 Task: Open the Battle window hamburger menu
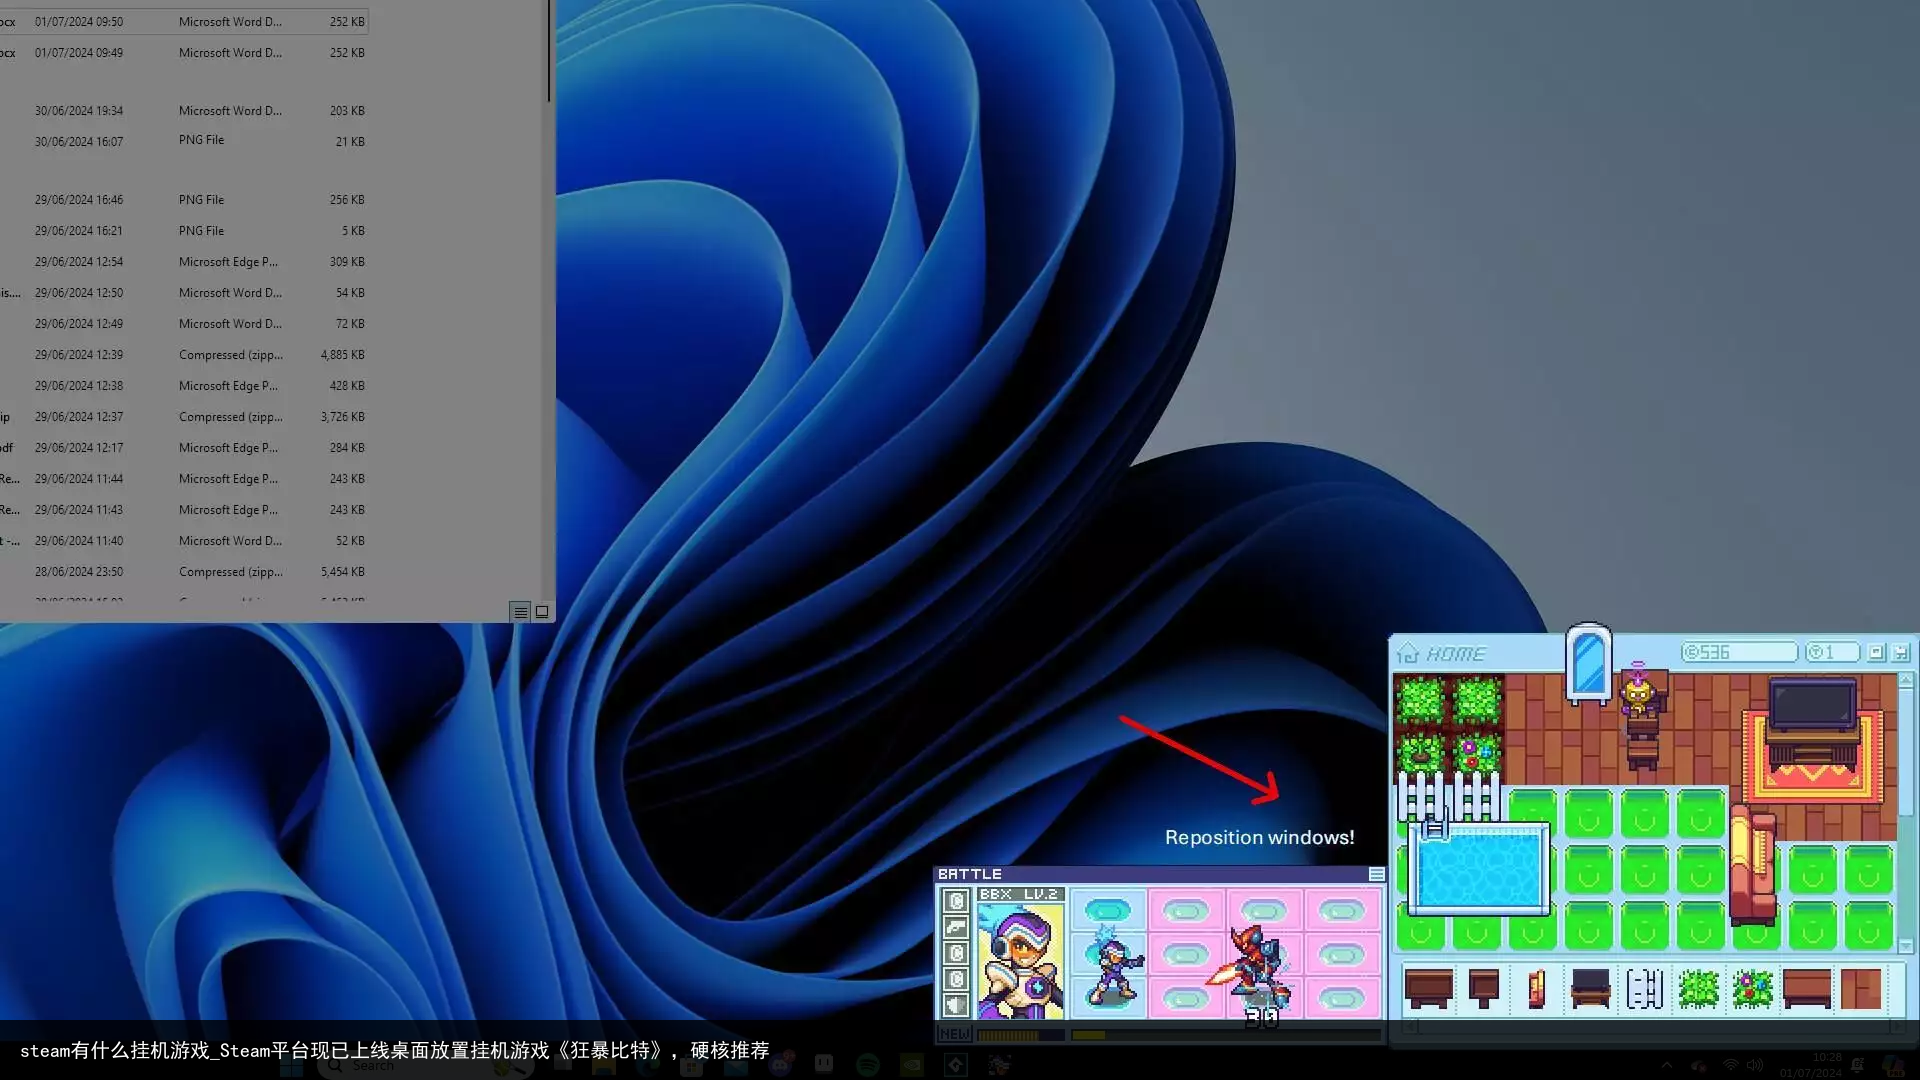(1376, 875)
